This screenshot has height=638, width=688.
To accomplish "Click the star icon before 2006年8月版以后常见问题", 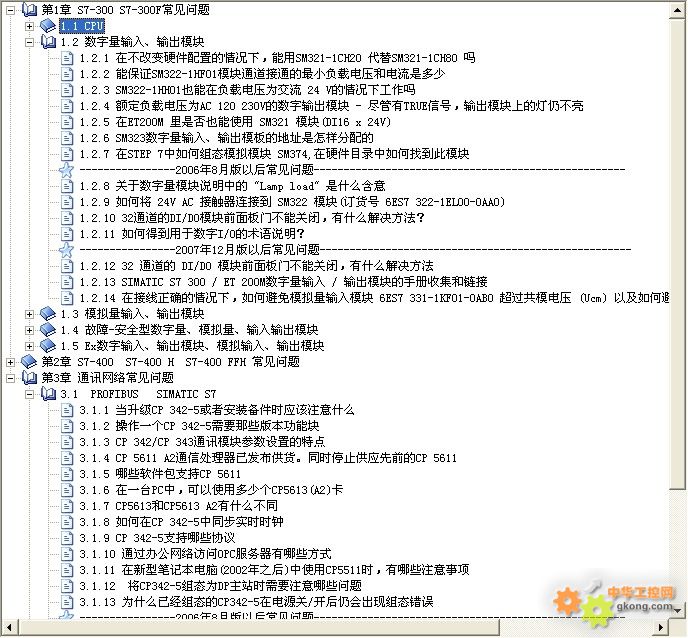I will (66, 170).
